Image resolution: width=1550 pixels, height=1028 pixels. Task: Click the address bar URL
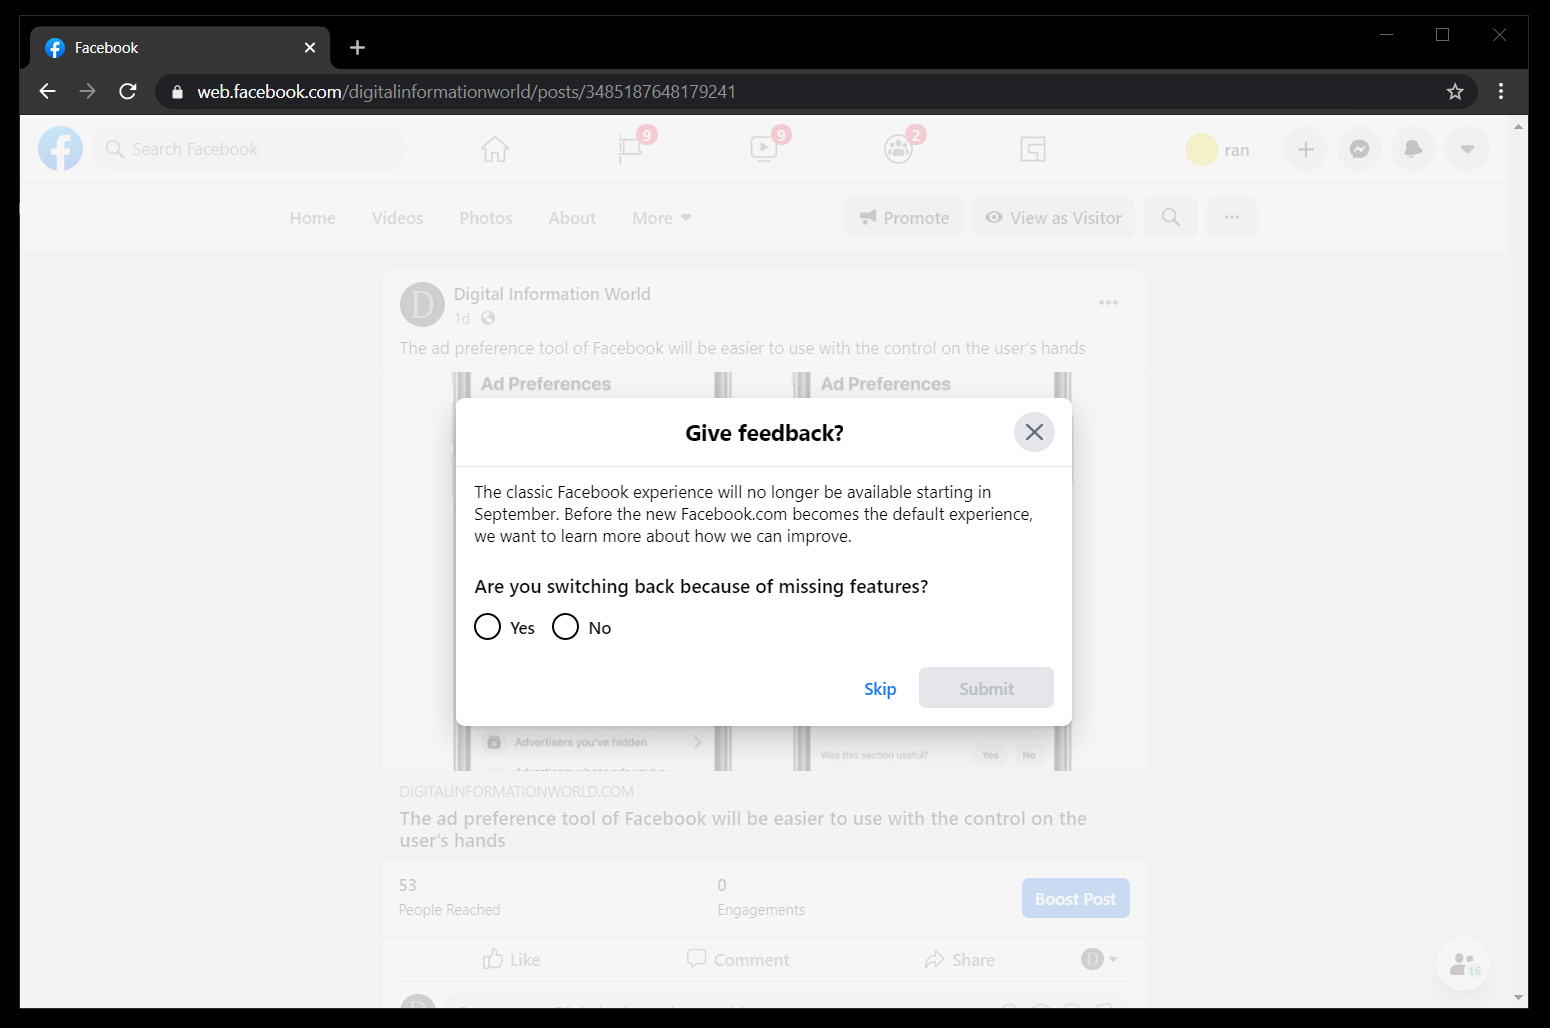point(466,92)
